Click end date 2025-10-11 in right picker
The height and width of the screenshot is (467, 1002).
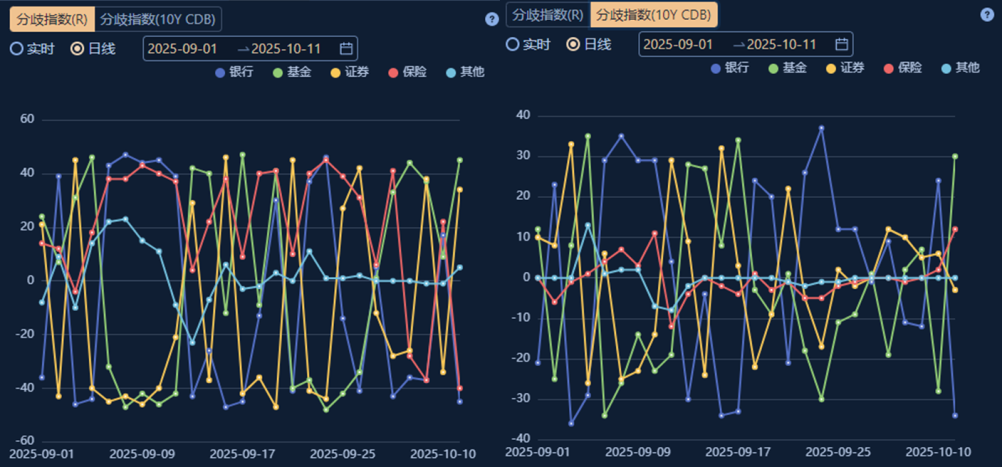point(781,44)
